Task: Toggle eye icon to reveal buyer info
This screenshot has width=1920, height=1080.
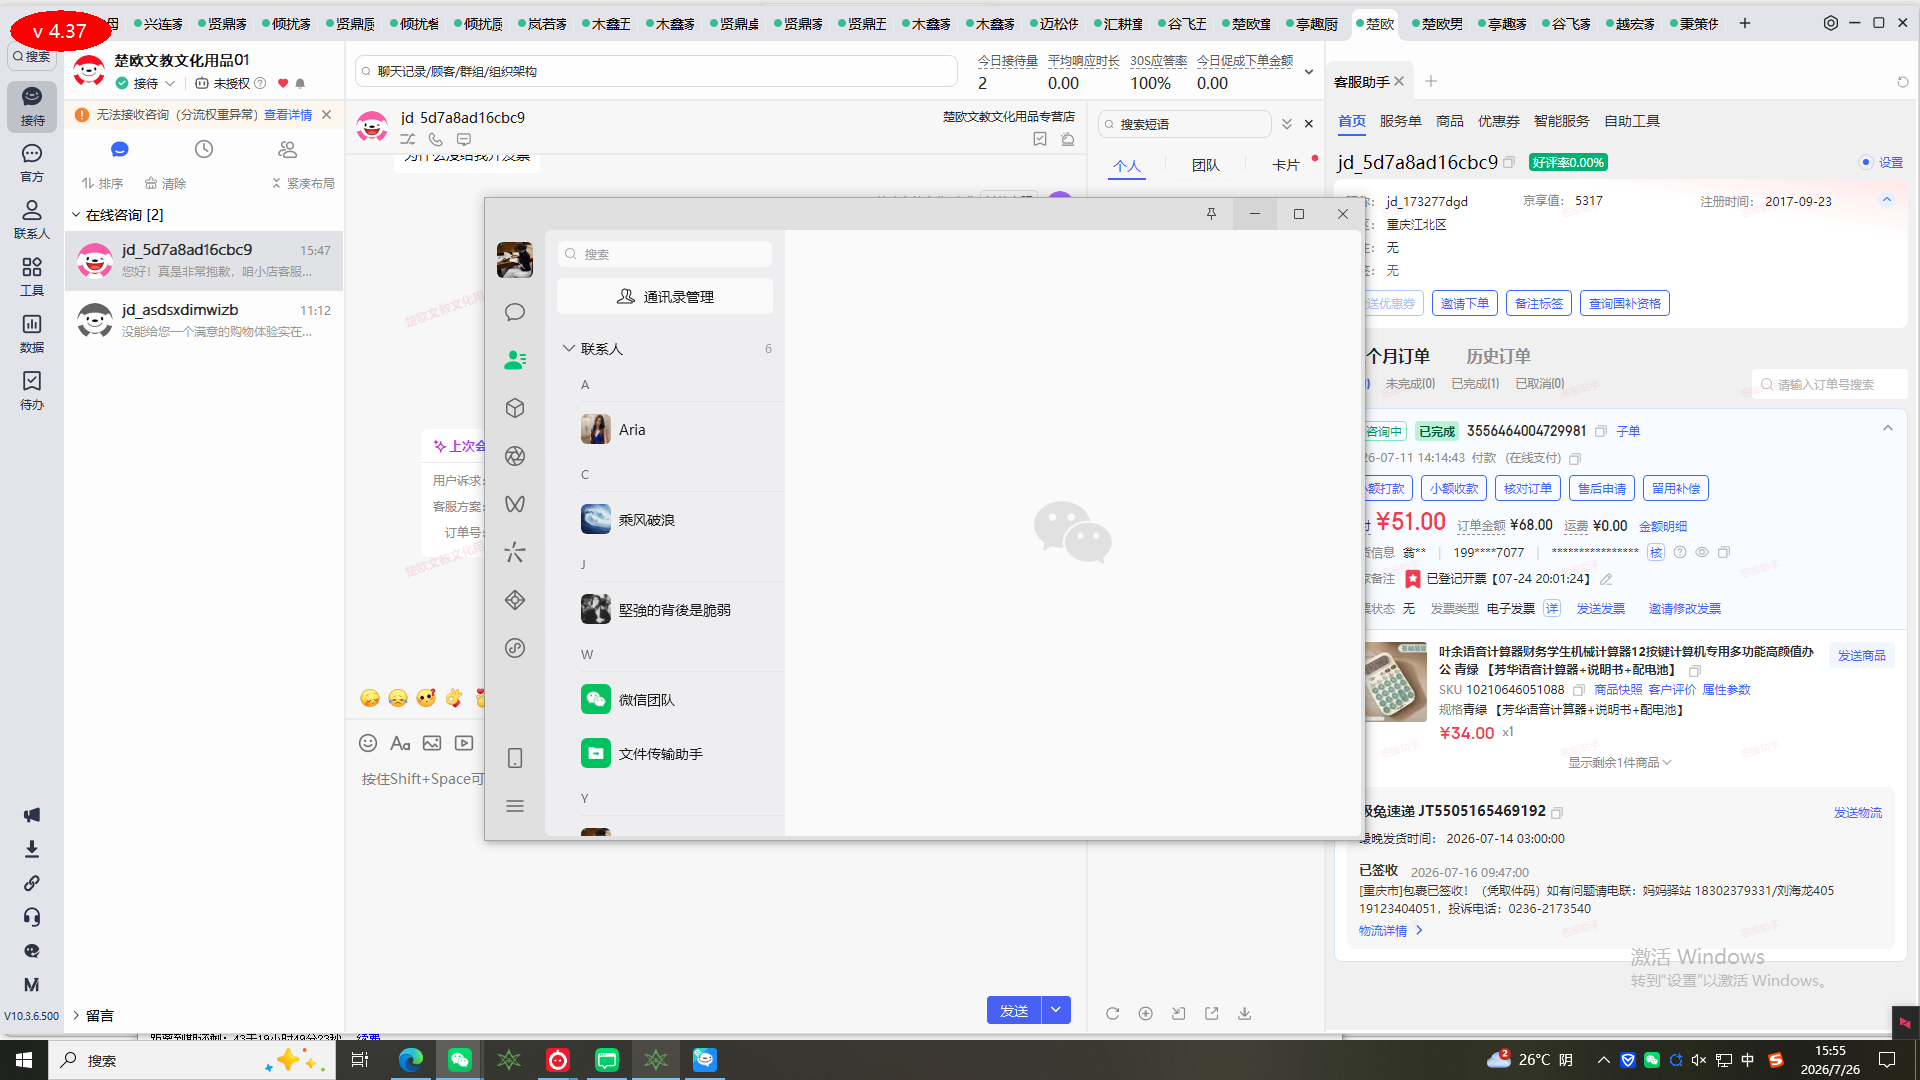Action: tap(1702, 552)
